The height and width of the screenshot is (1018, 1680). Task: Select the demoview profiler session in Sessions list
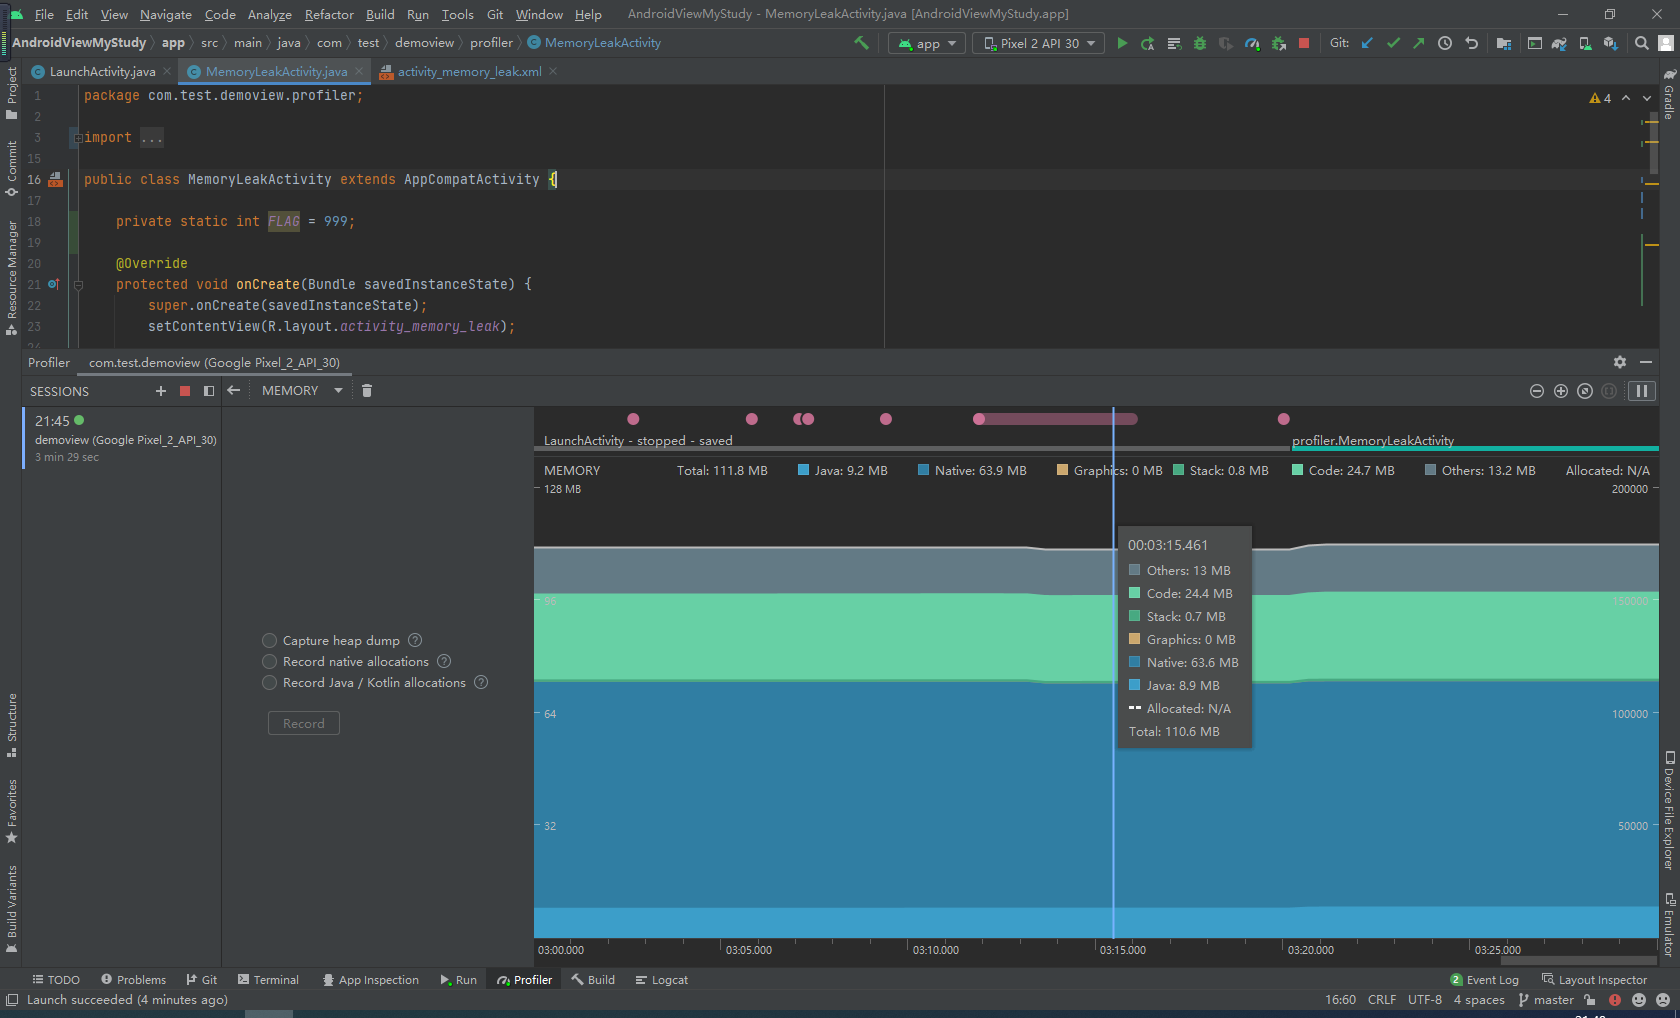120,438
